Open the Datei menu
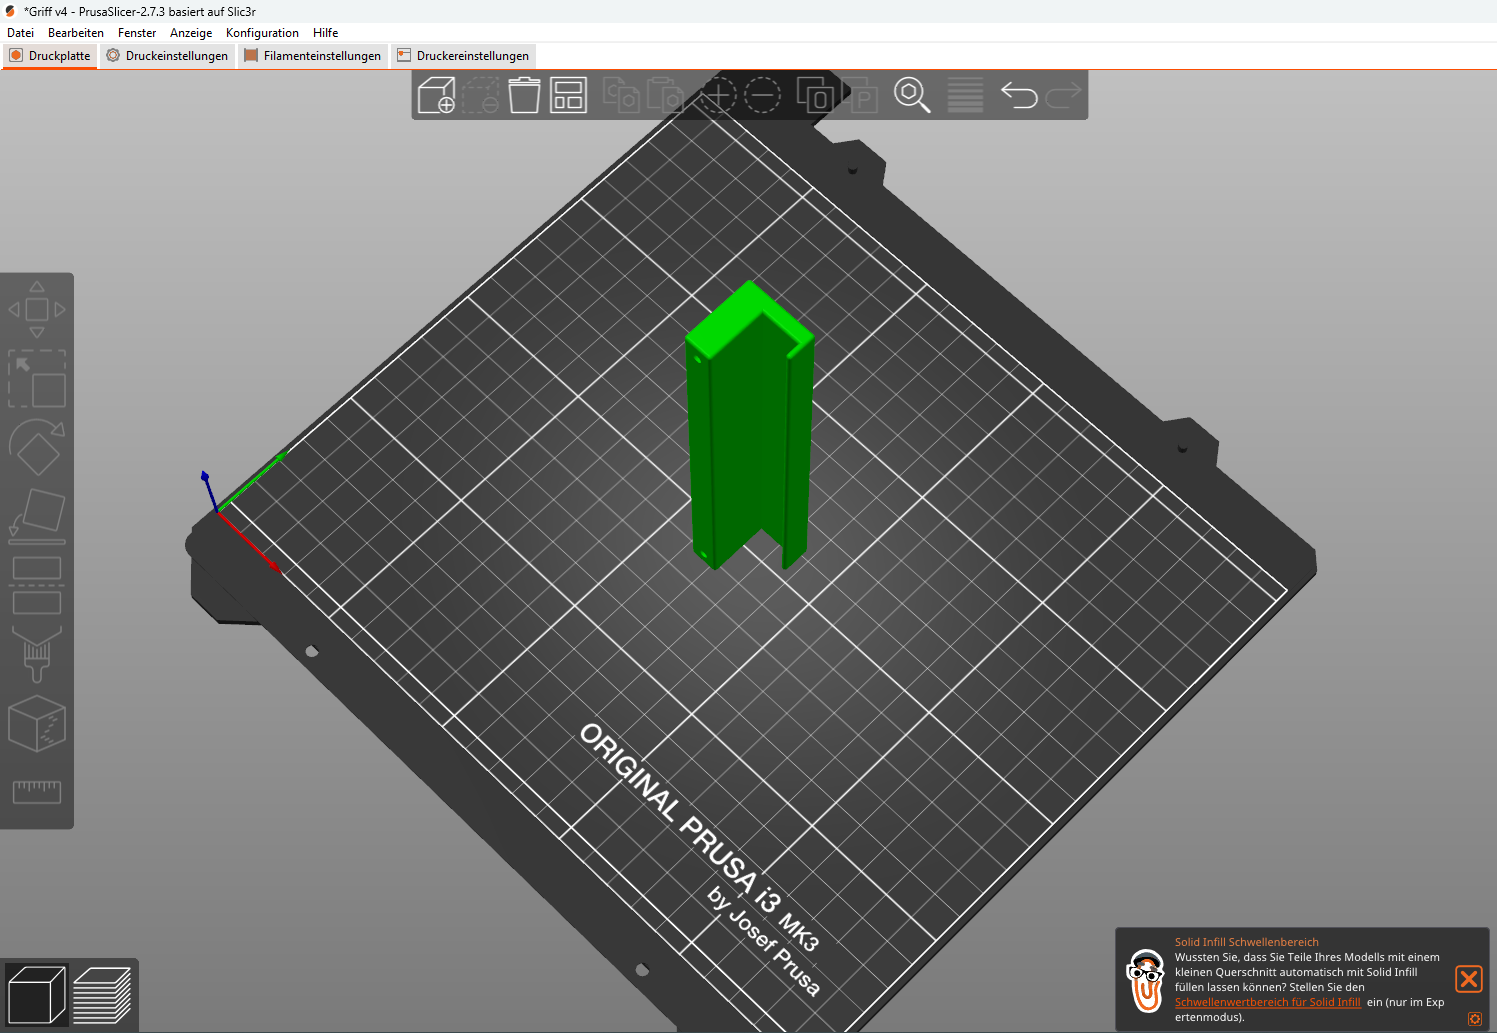Screen dimensions: 1497x1033 click(x=20, y=33)
